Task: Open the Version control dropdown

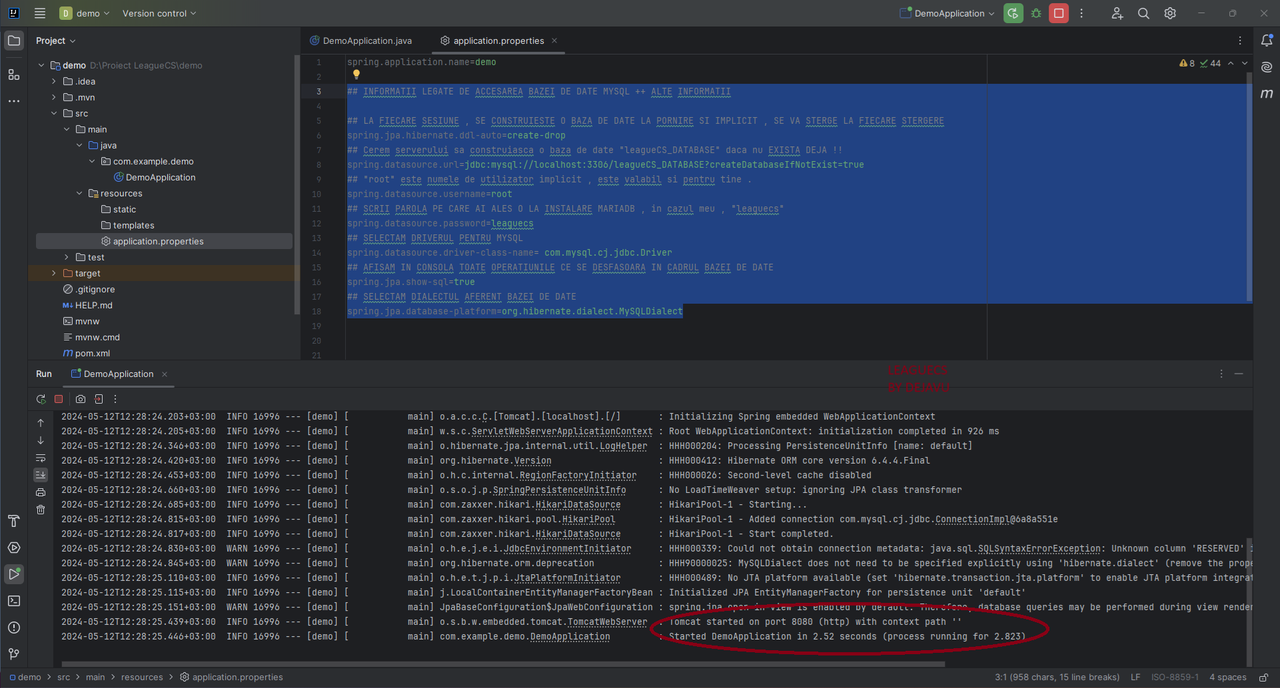Action: (x=159, y=13)
